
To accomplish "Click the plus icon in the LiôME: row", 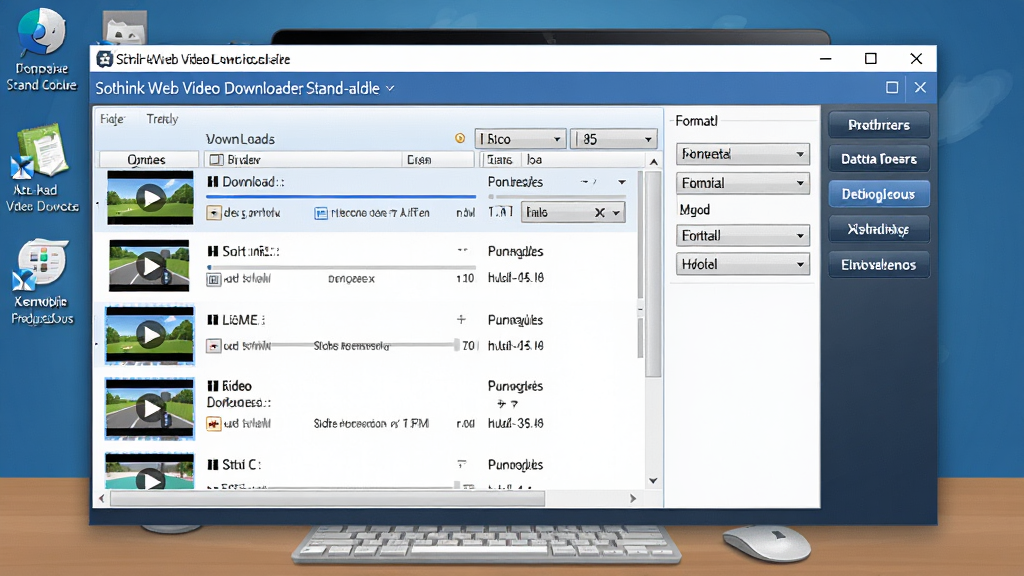I will [461, 319].
